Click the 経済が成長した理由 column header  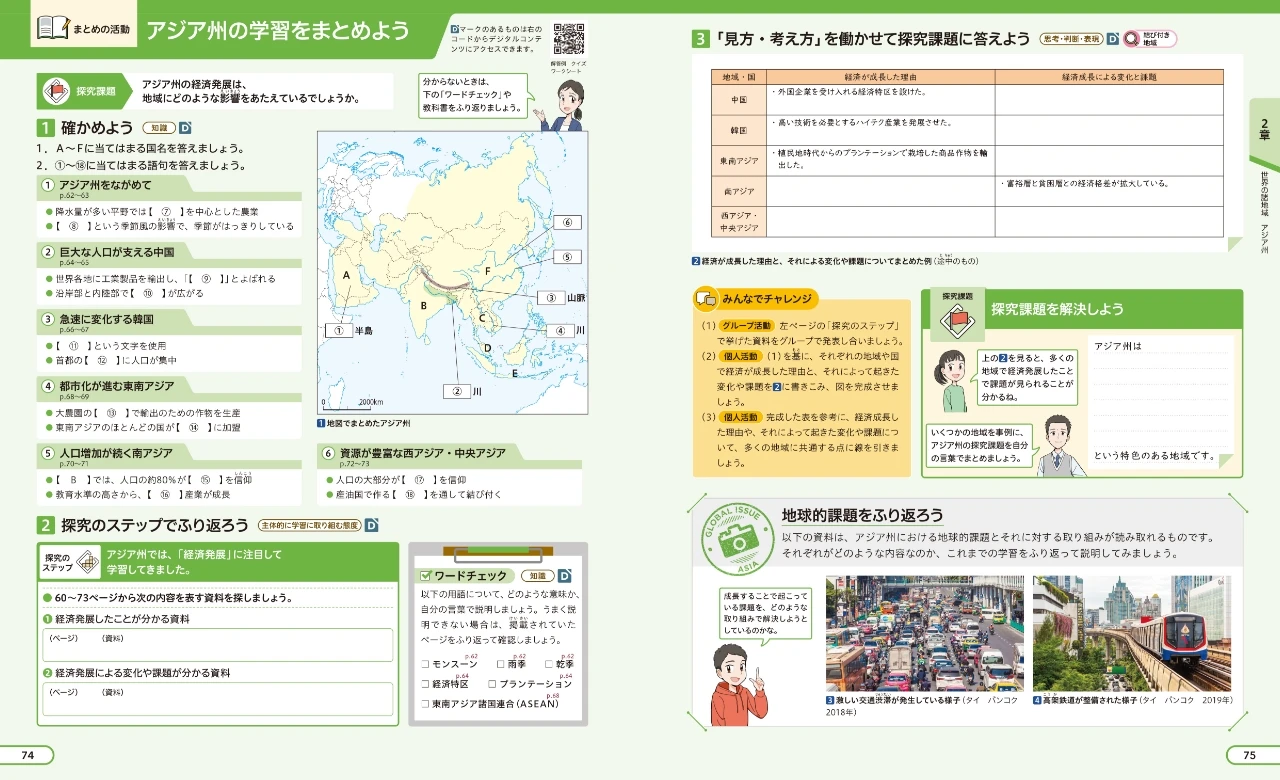click(x=881, y=77)
